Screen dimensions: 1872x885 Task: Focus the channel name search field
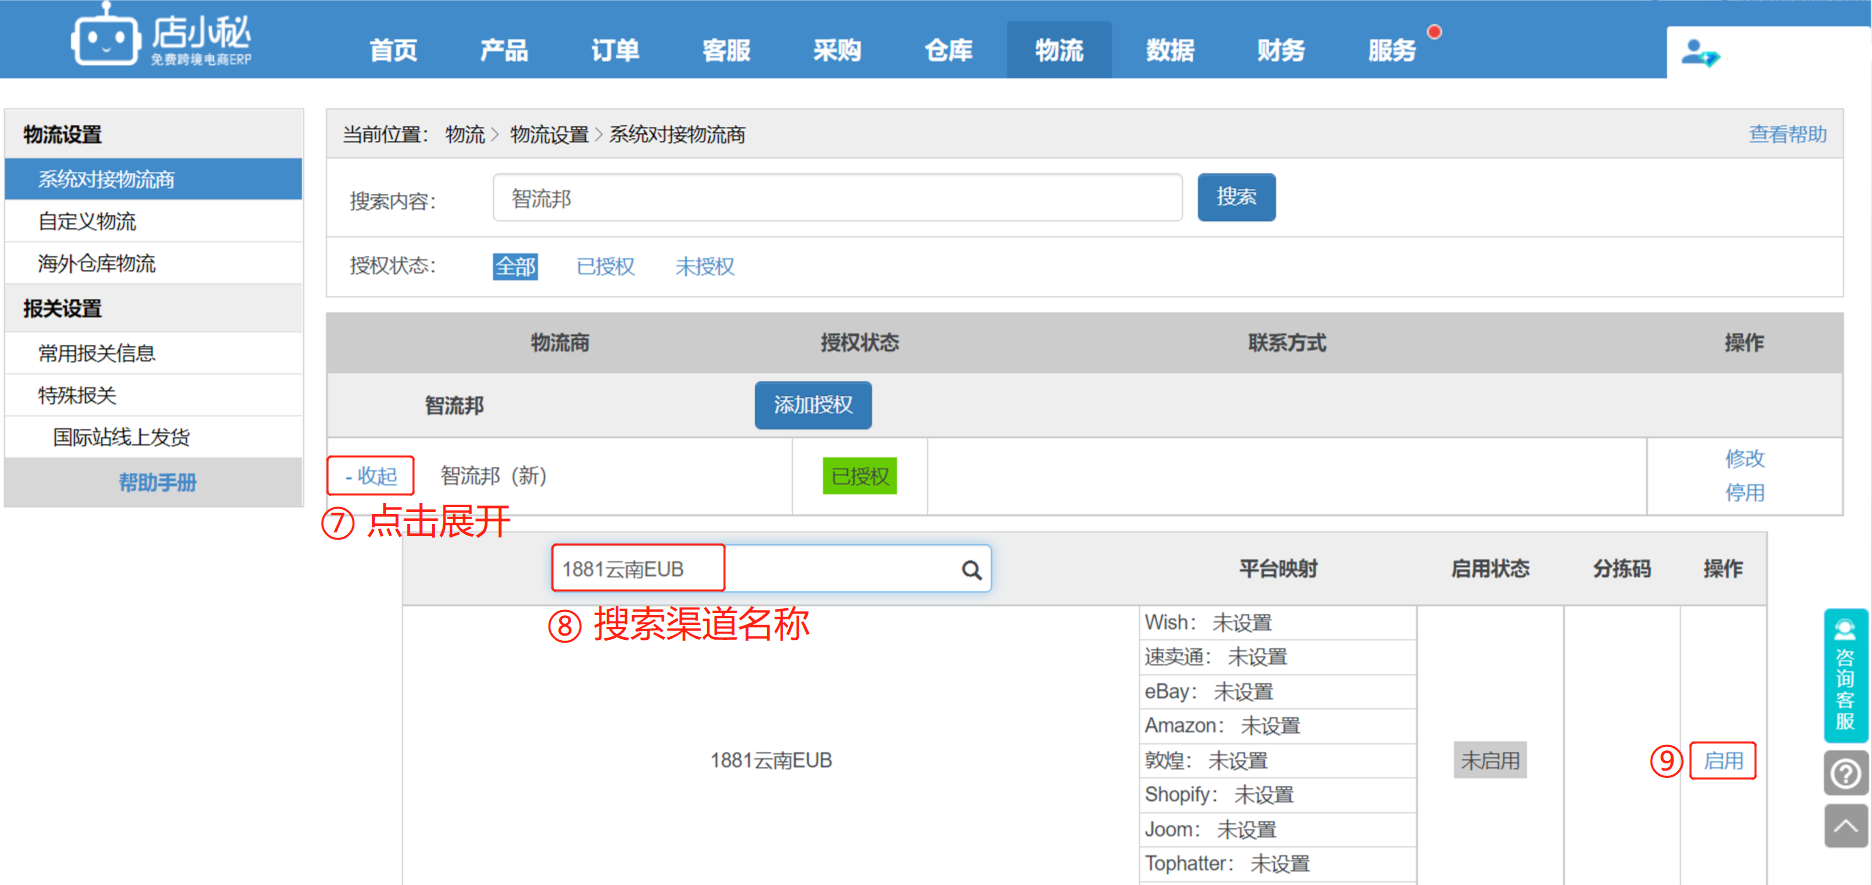770,569
